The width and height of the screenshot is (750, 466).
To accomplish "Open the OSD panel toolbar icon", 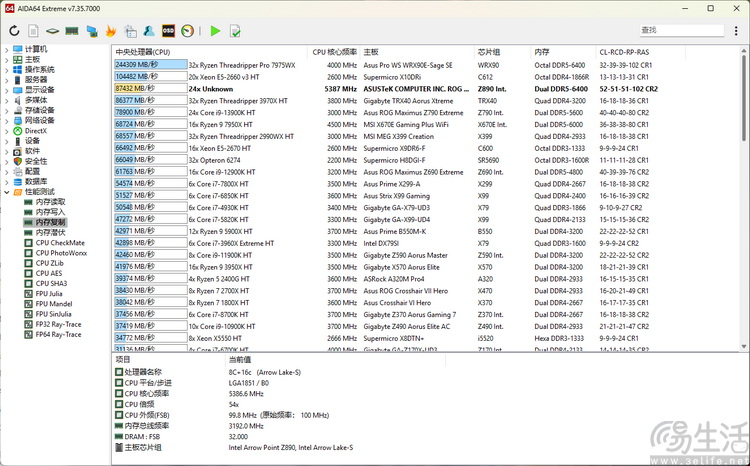I will (x=168, y=31).
